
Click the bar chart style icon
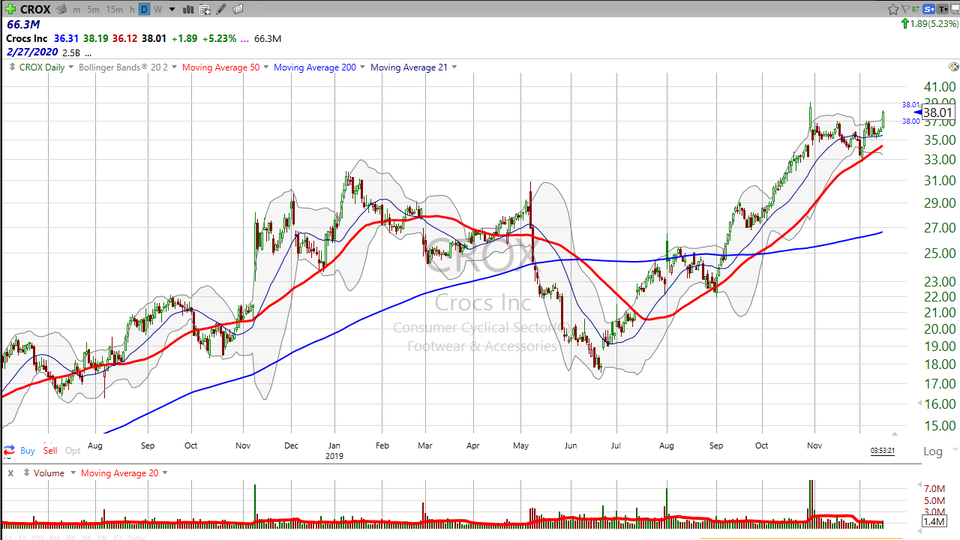pyautogui.click(x=188, y=9)
